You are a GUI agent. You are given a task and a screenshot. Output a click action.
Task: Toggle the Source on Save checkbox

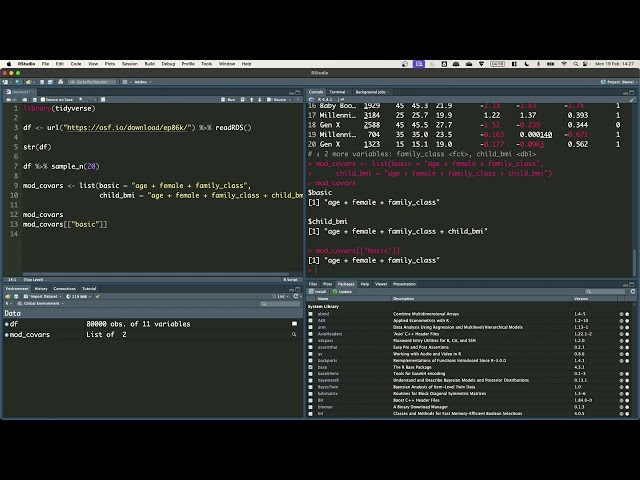(x=42, y=100)
